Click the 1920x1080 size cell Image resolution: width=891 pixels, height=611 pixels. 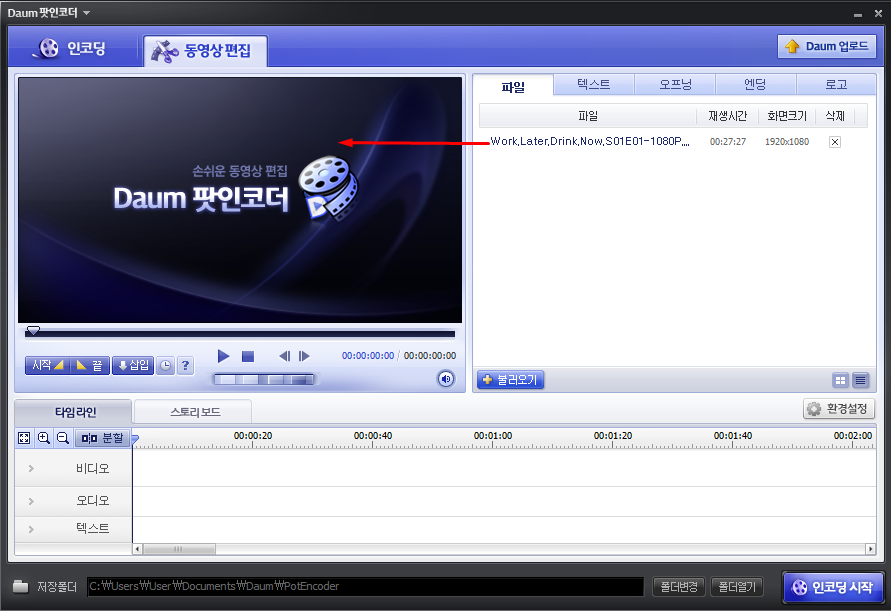[787, 142]
